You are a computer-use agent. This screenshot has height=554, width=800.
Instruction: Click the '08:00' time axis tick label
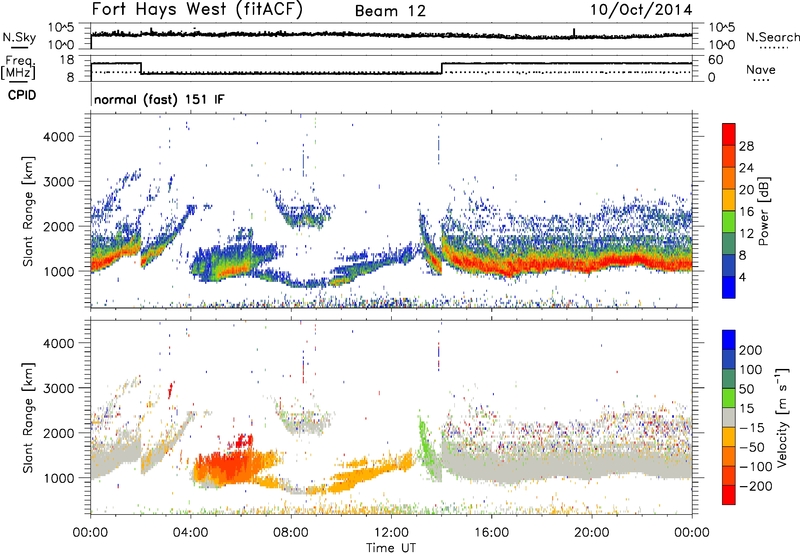click(291, 533)
